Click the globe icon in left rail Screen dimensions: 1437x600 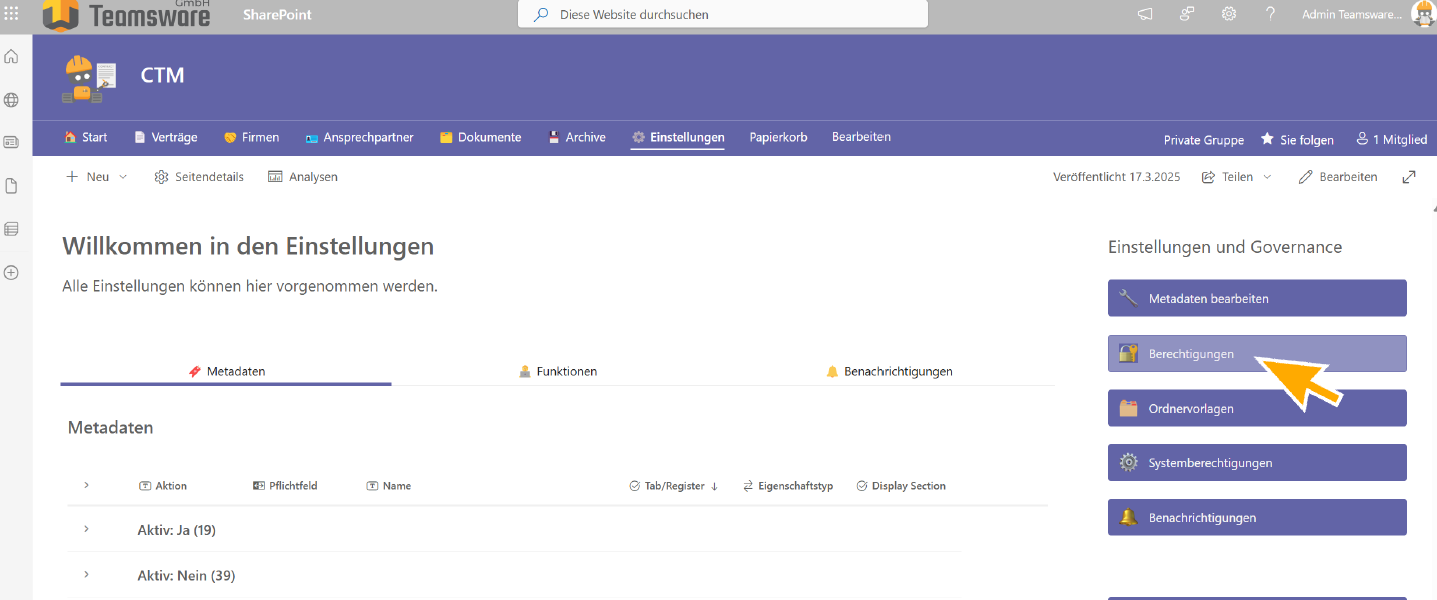(12, 100)
